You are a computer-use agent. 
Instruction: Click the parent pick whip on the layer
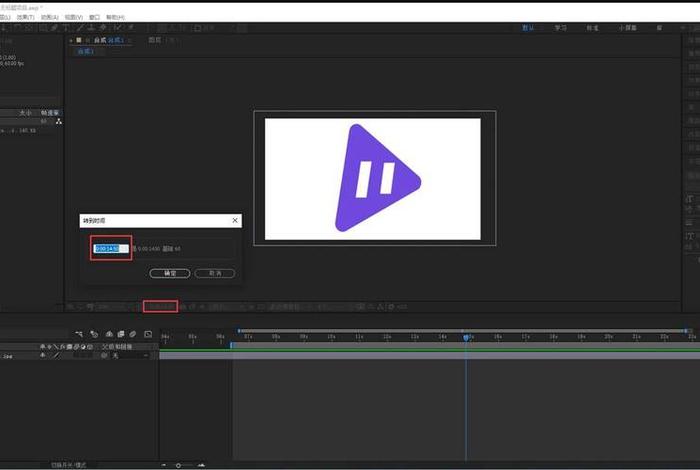[x=104, y=356]
